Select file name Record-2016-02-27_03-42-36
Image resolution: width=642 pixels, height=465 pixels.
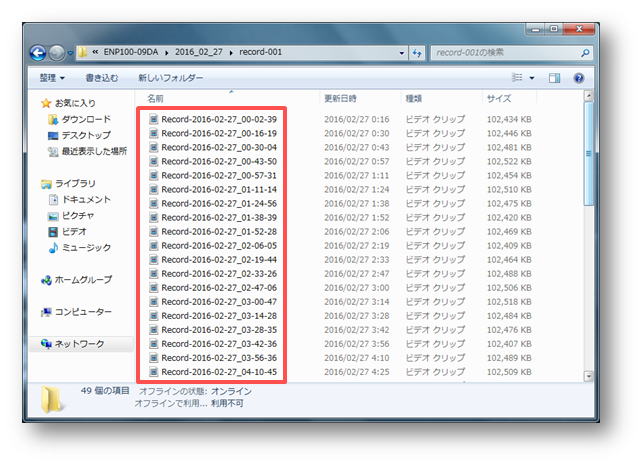[x=219, y=344]
